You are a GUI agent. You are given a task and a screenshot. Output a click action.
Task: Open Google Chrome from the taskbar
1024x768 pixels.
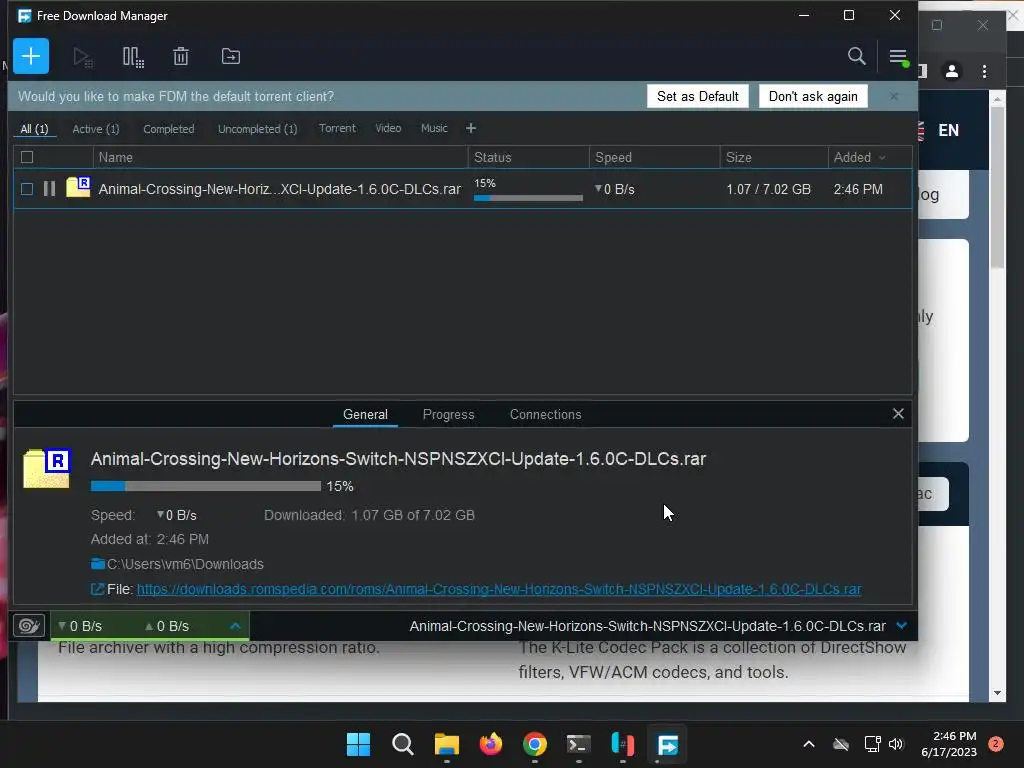point(535,744)
